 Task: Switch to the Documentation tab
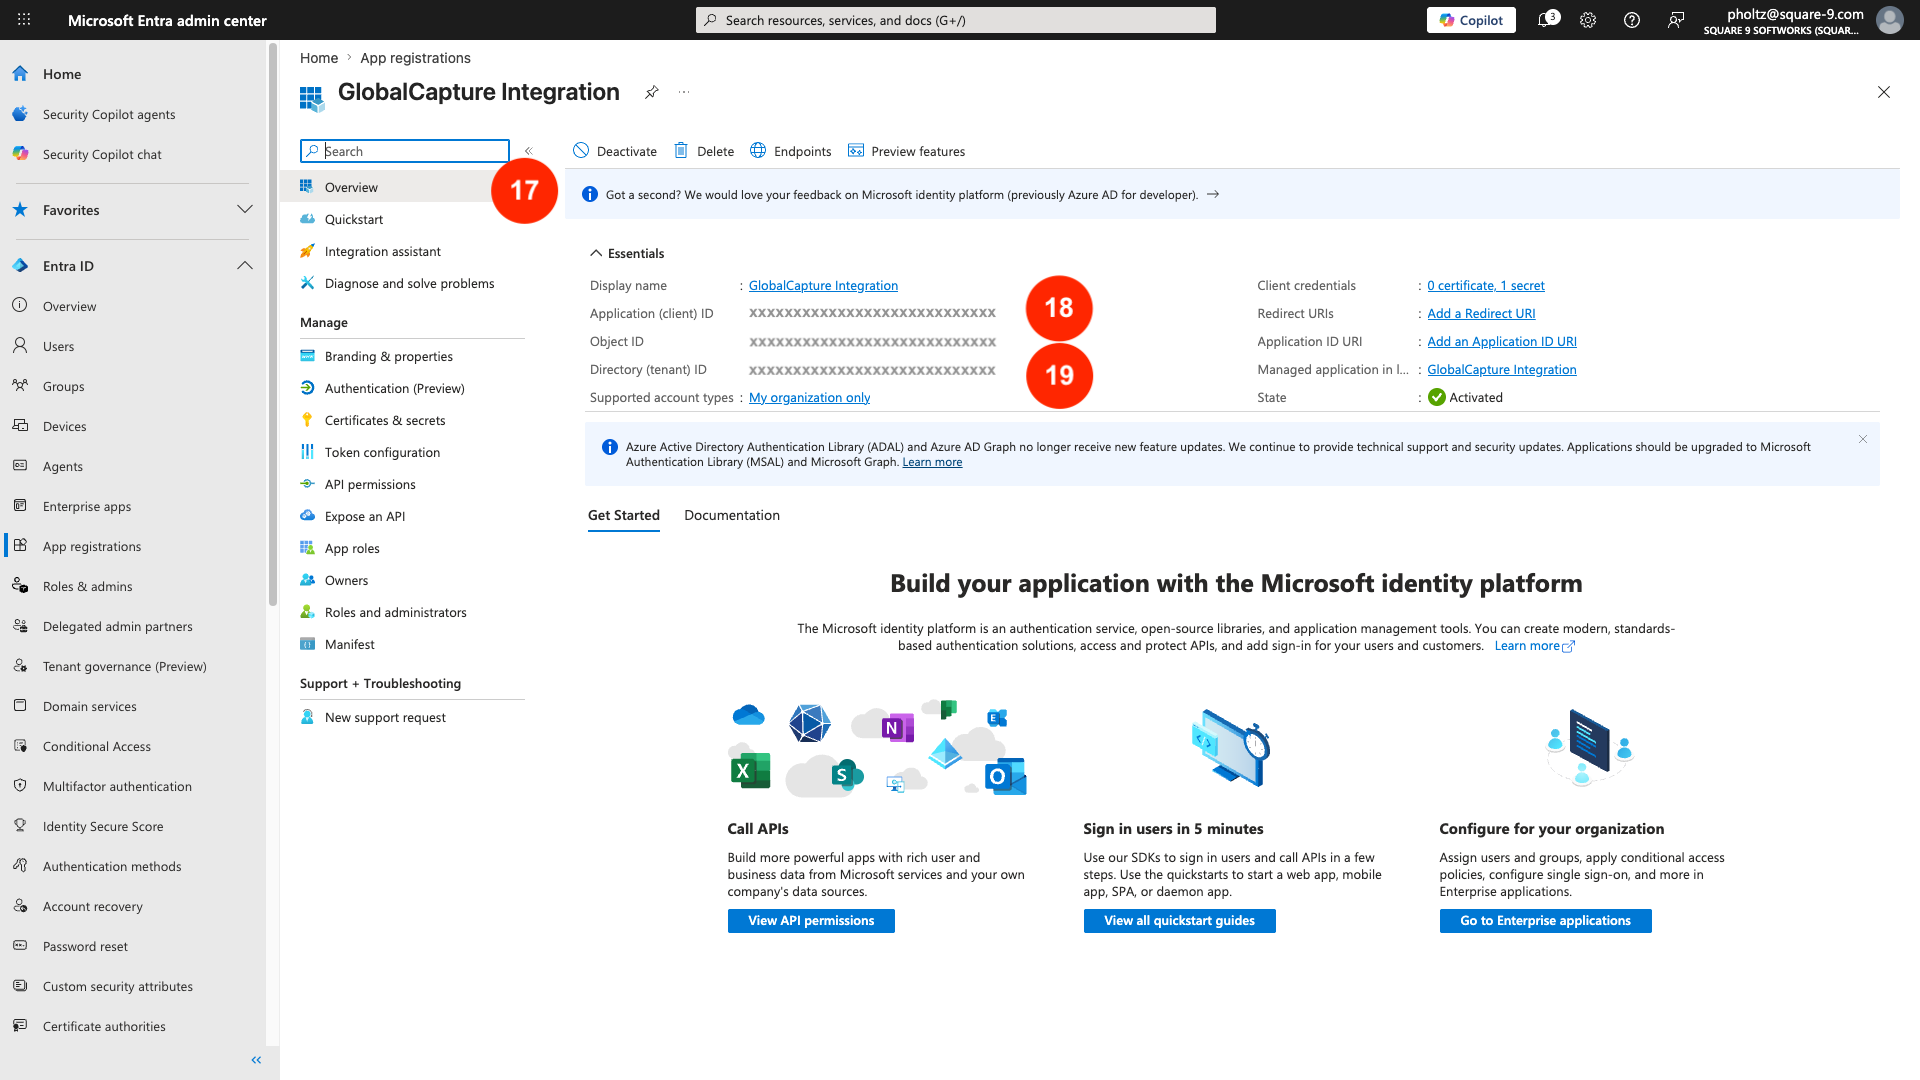[732, 515]
